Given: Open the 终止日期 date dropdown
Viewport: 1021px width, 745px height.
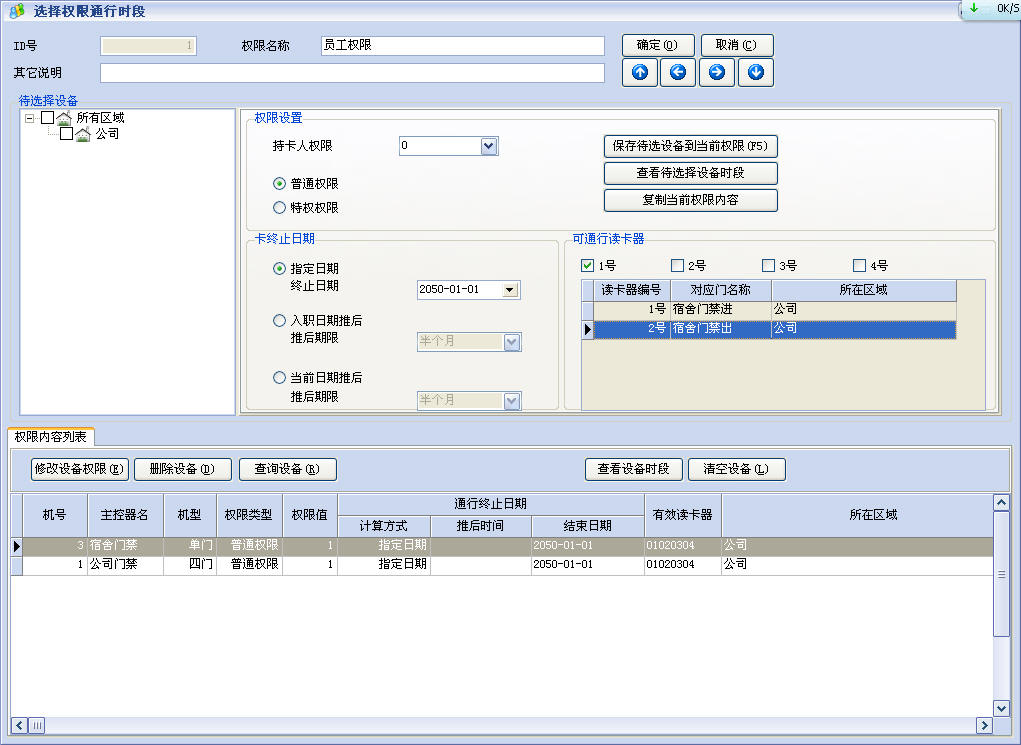Looking at the screenshot, I should coord(510,290).
